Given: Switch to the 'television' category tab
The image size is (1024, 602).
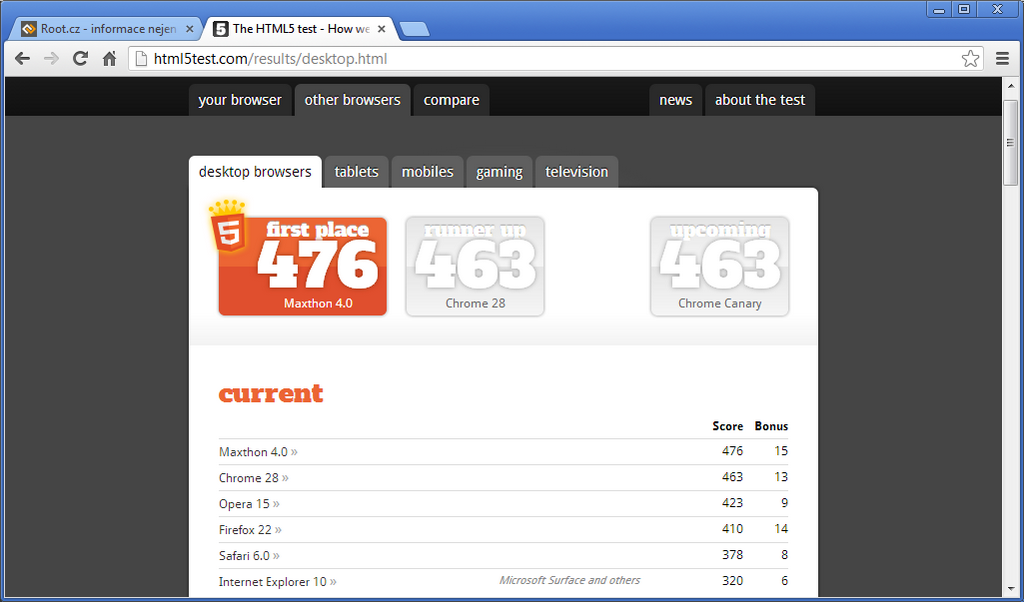Looking at the screenshot, I should tap(577, 172).
